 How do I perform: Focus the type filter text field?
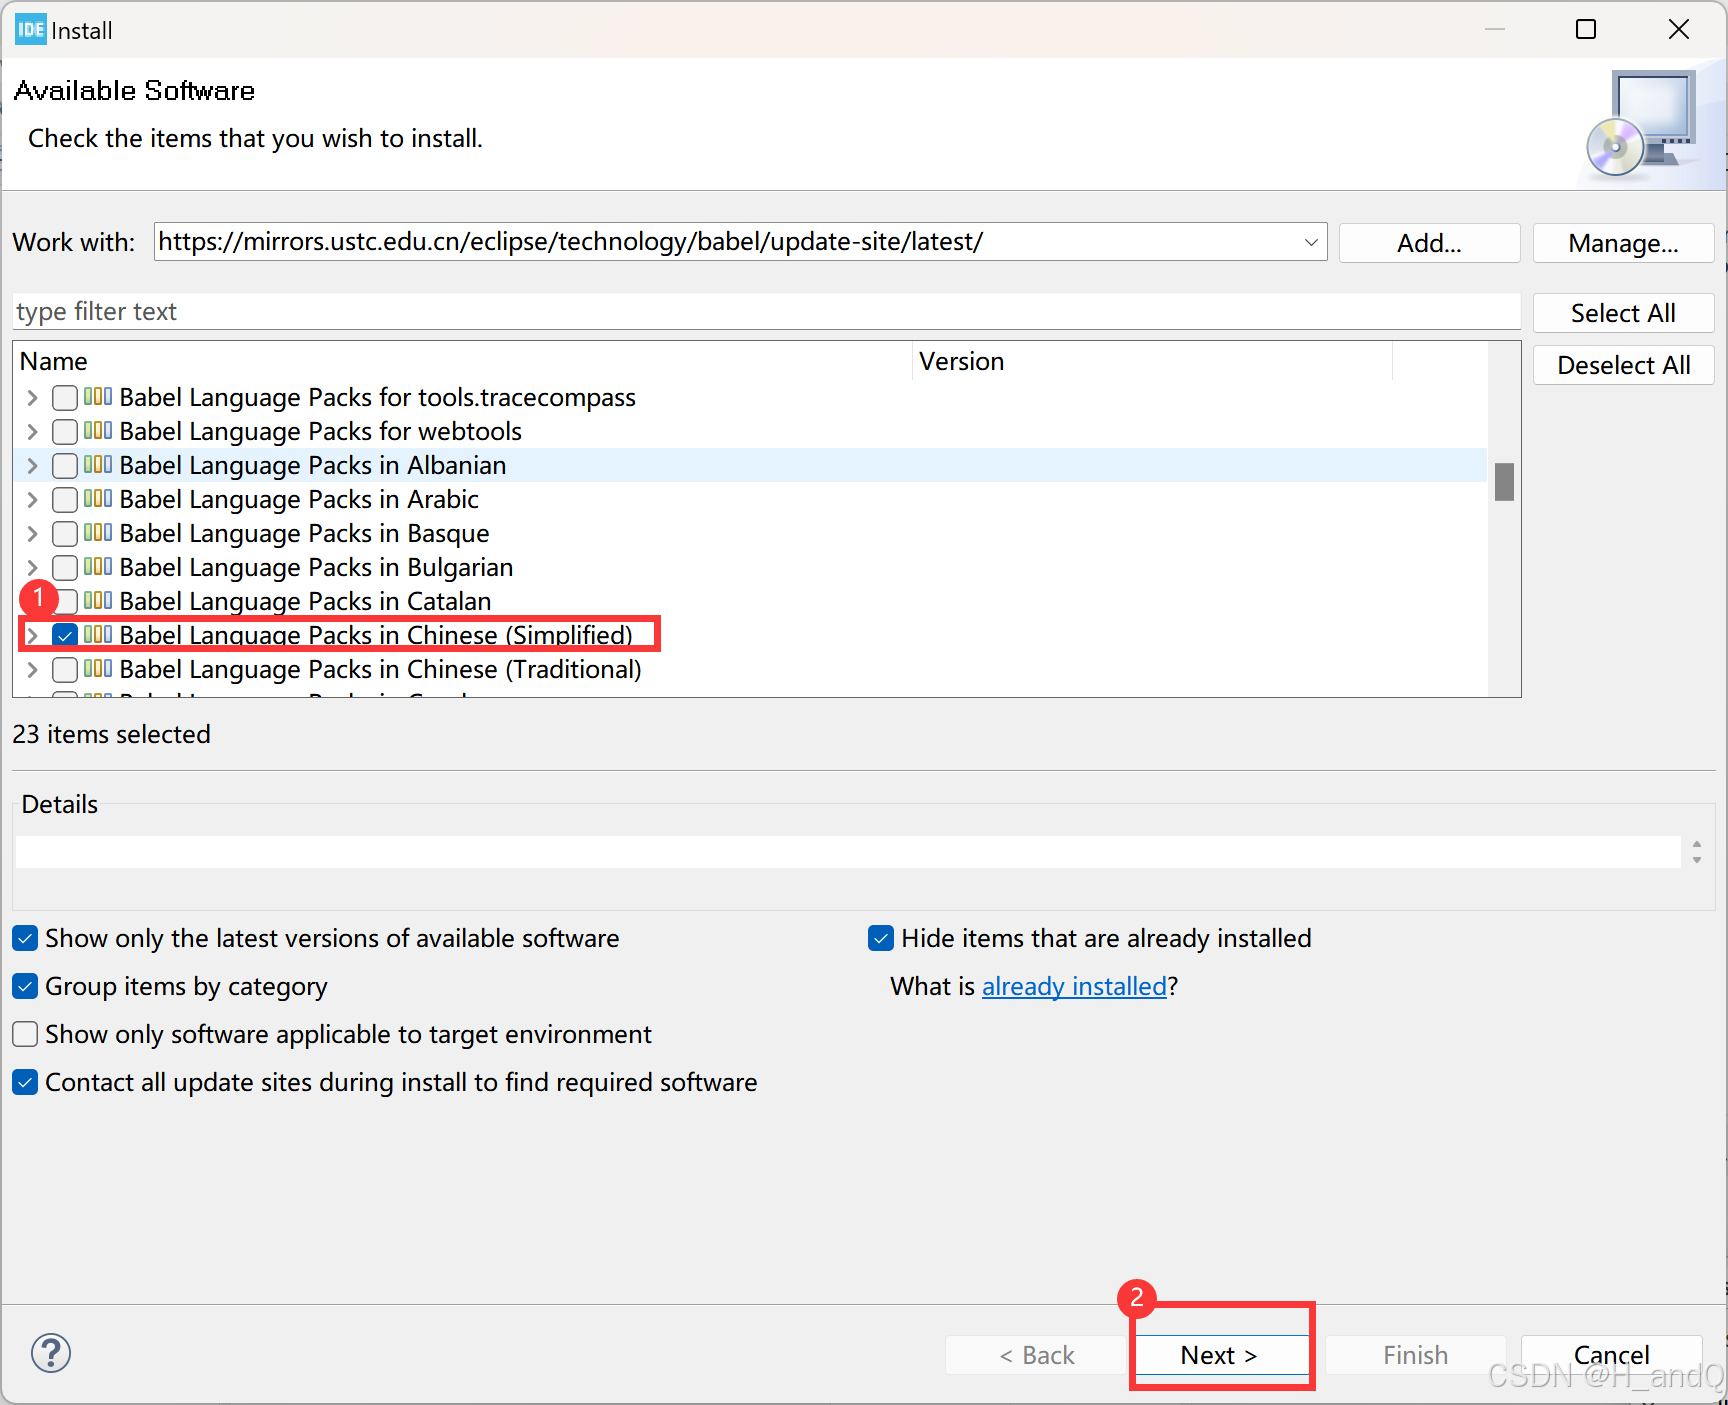point(766,311)
